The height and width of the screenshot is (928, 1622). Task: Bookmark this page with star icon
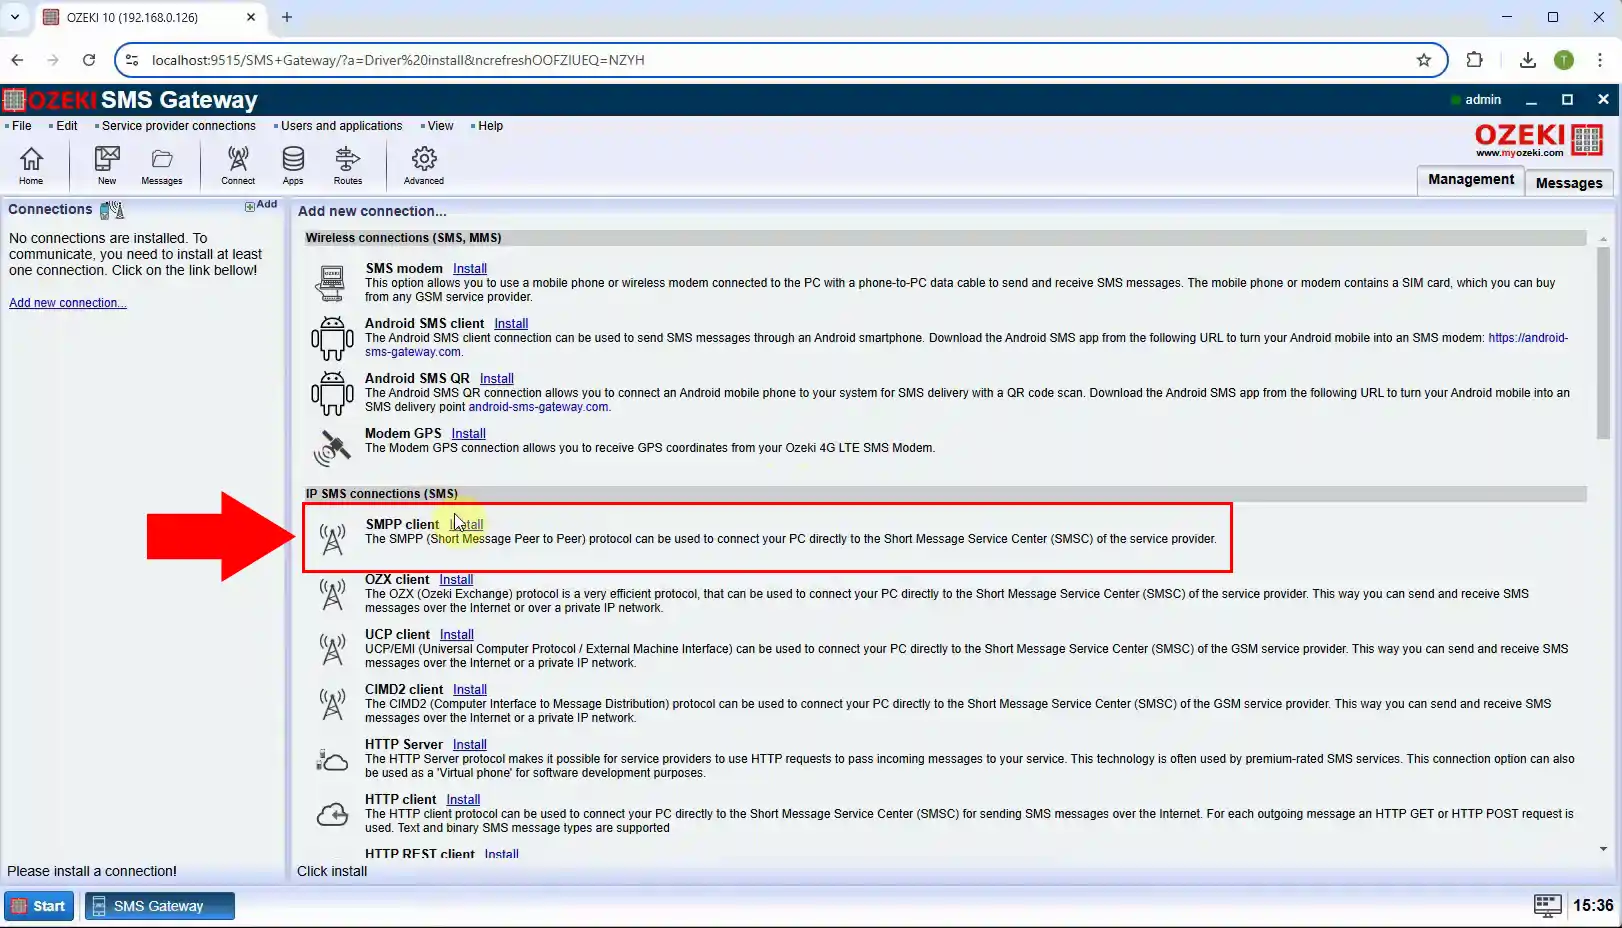[x=1424, y=60]
